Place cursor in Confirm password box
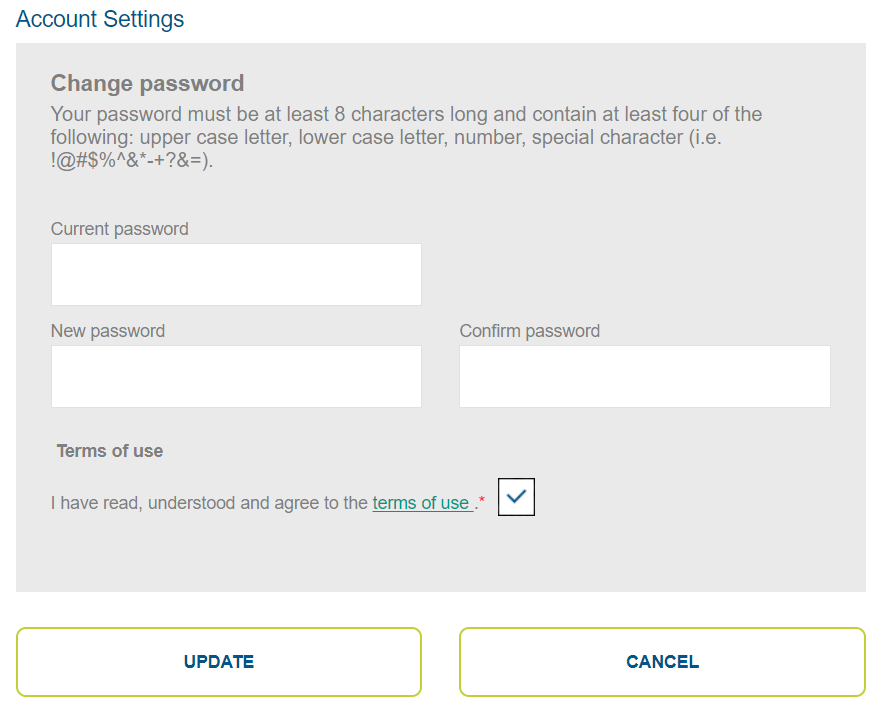The width and height of the screenshot is (886, 709). point(644,376)
